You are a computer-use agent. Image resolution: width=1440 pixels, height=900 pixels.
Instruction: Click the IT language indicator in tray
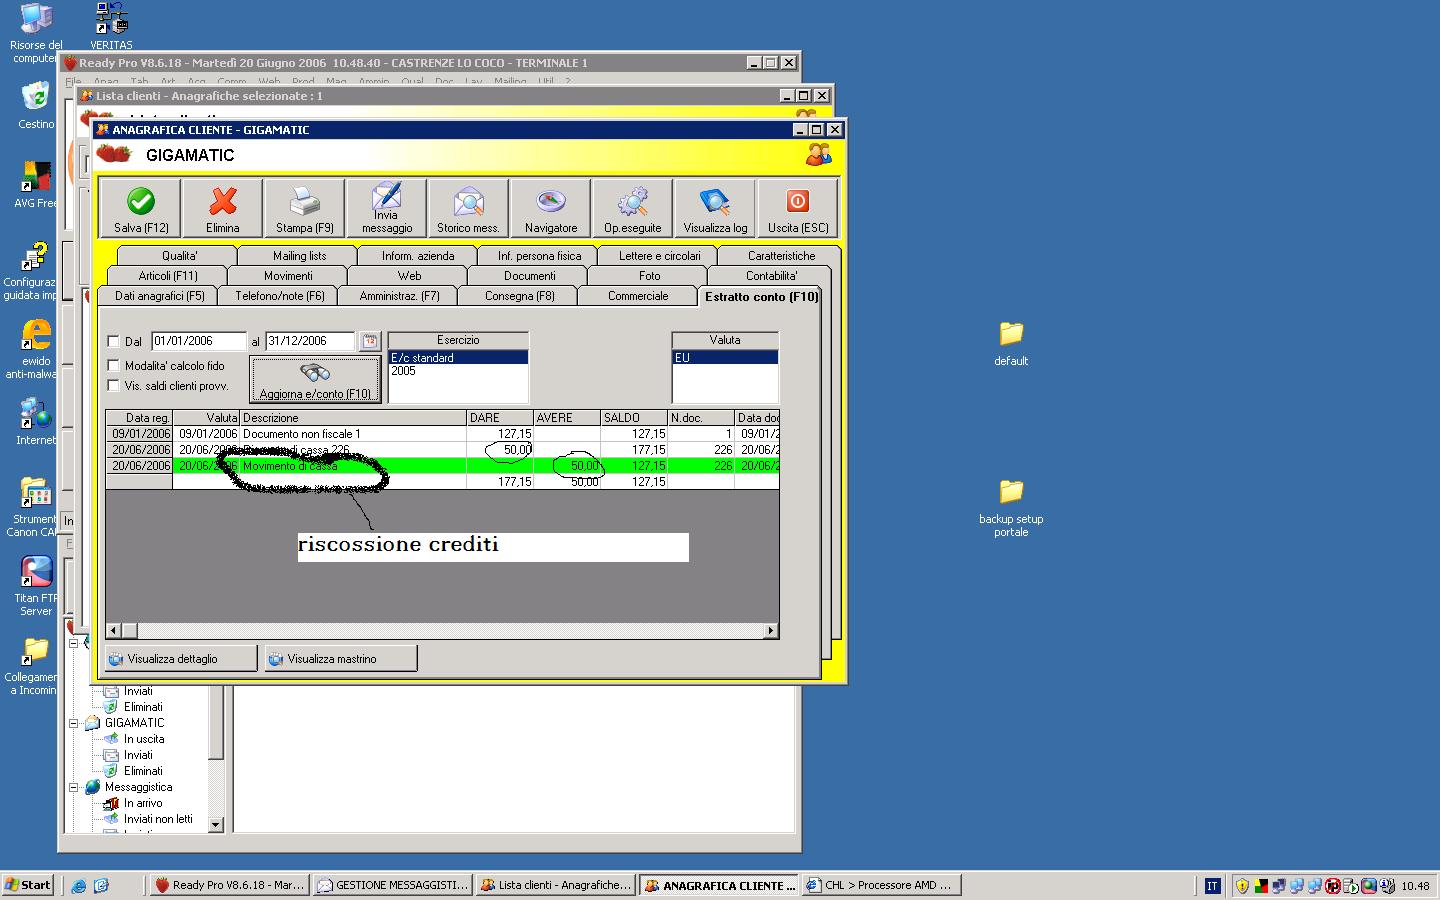coord(1212,886)
